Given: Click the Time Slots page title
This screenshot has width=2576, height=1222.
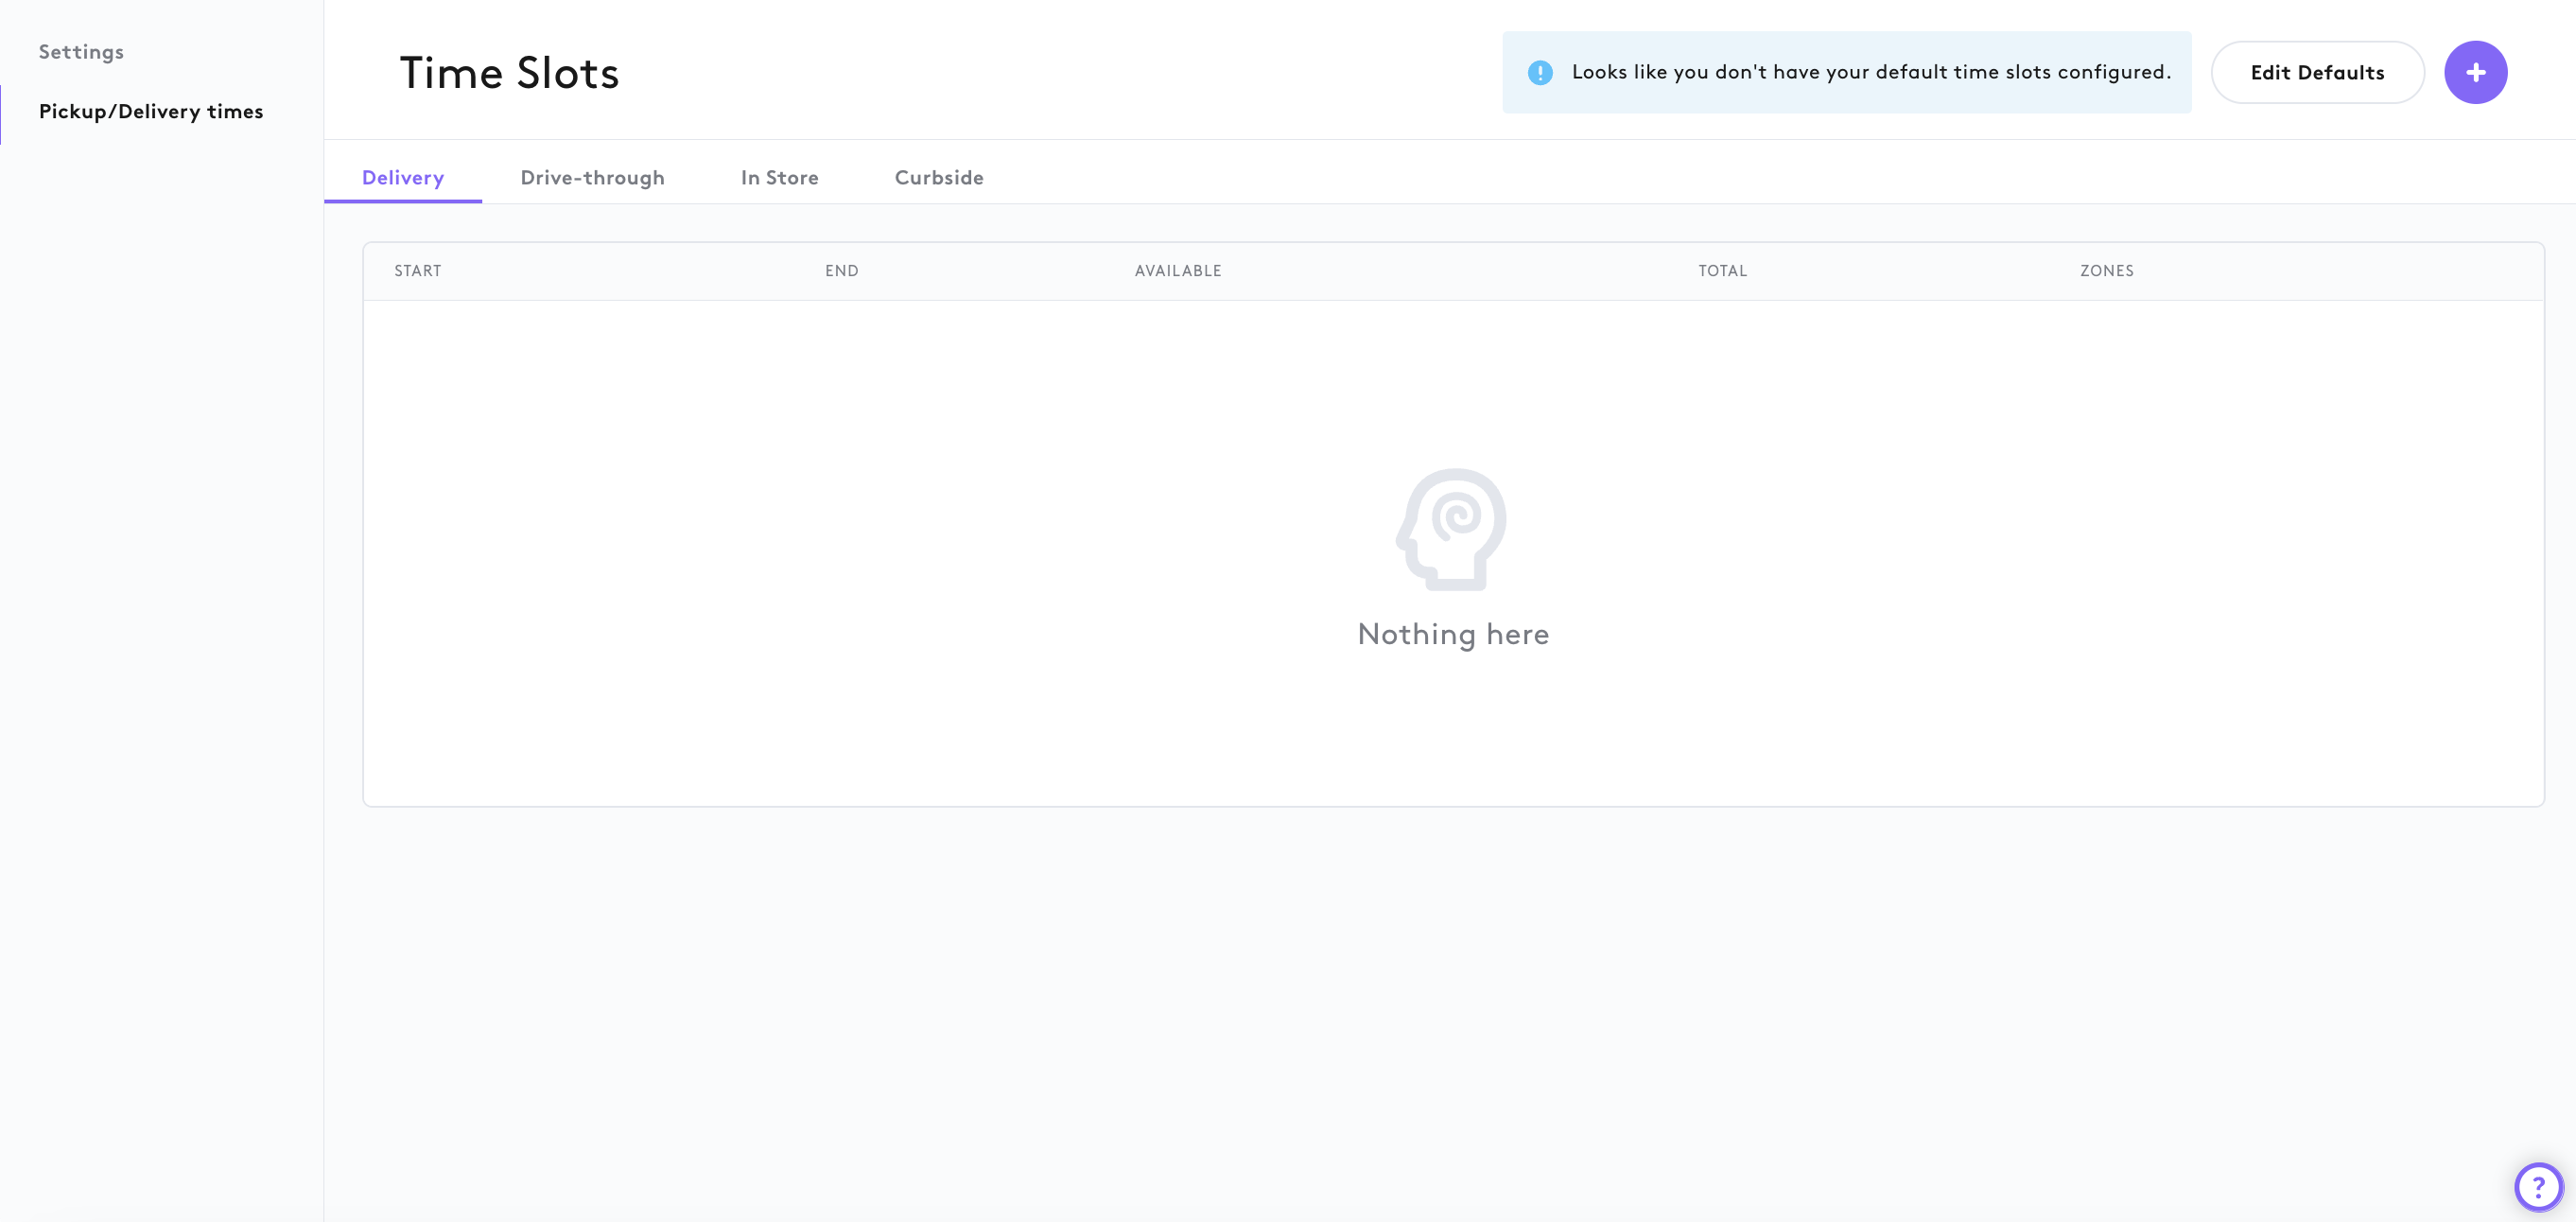Looking at the screenshot, I should (x=509, y=73).
